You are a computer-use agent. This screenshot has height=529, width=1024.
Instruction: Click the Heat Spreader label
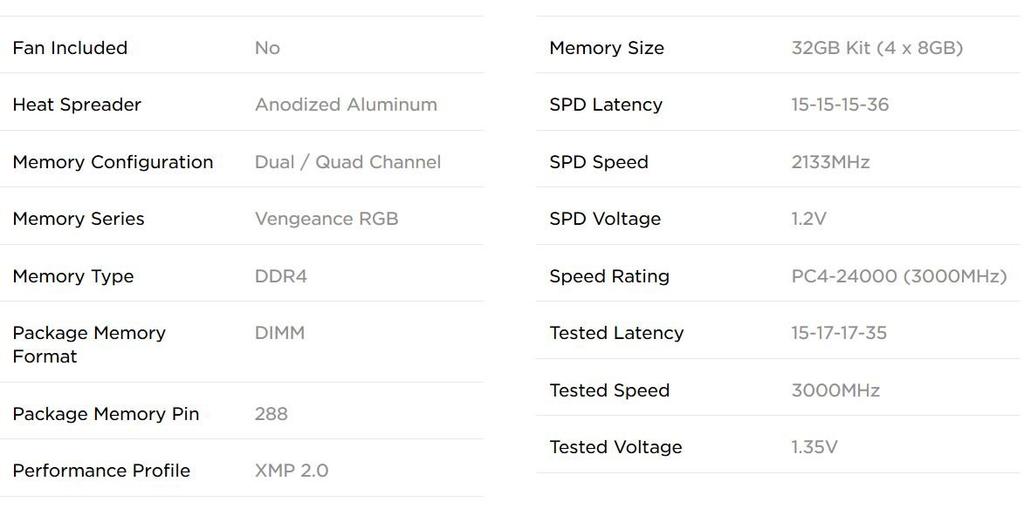[77, 105]
